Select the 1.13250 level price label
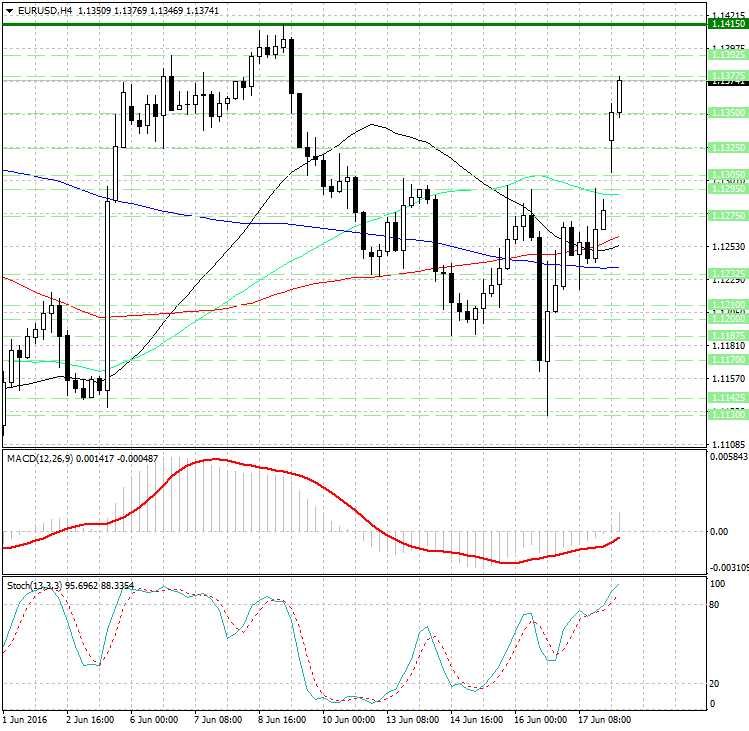 (x=728, y=148)
